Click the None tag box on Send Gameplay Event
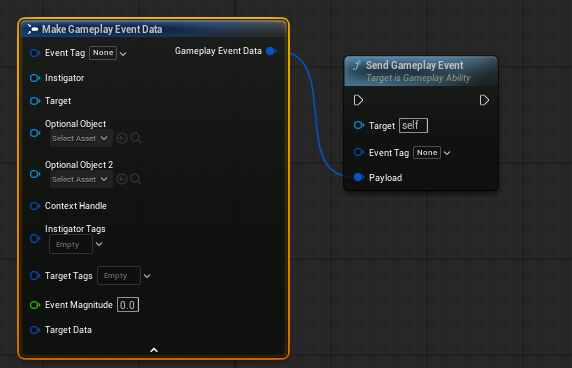 [427, 152]
